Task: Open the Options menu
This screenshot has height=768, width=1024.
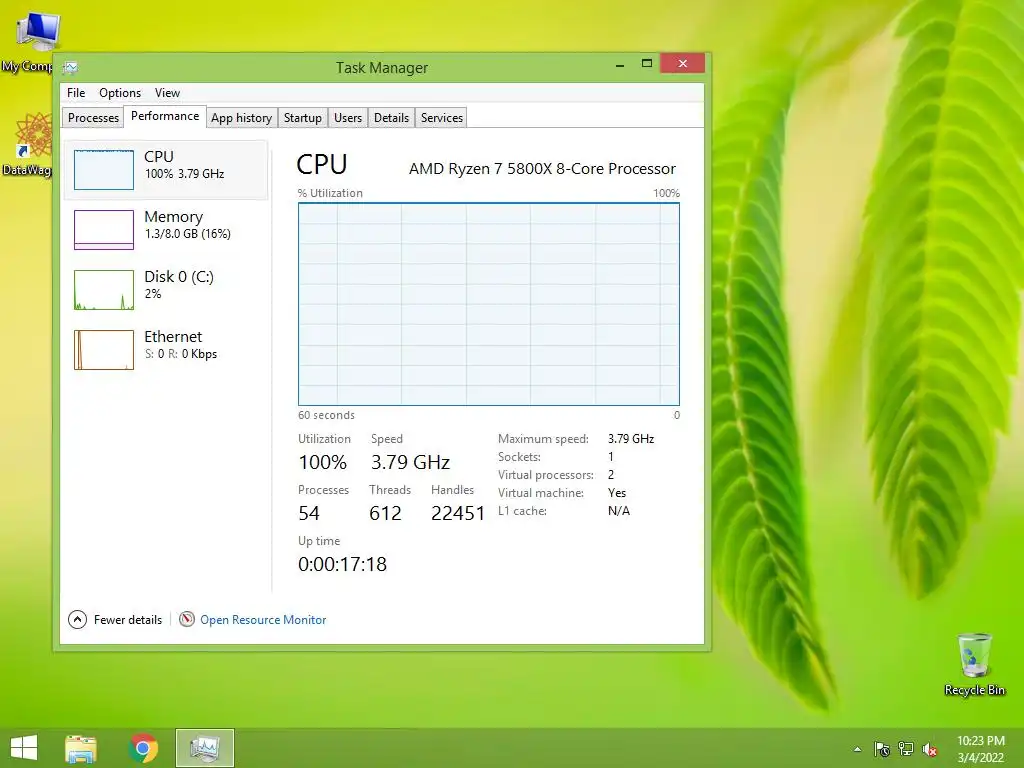Action: (x=120, y=93)
